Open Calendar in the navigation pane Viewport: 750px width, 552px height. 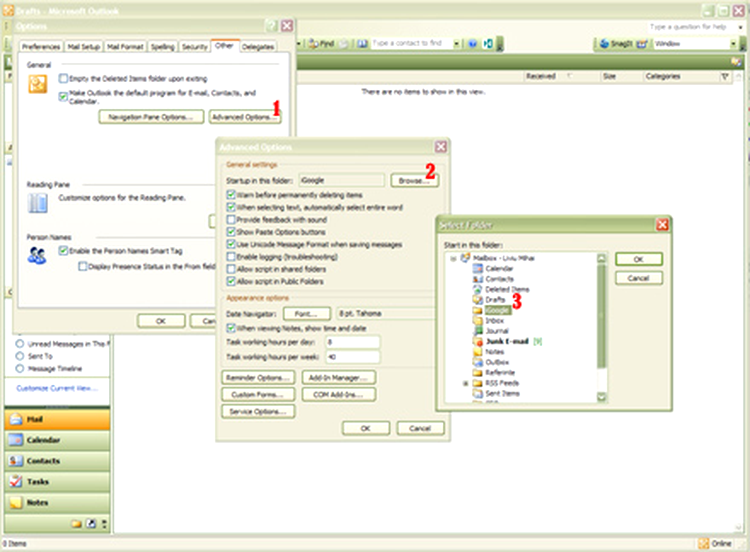click(x=57, y=440)
